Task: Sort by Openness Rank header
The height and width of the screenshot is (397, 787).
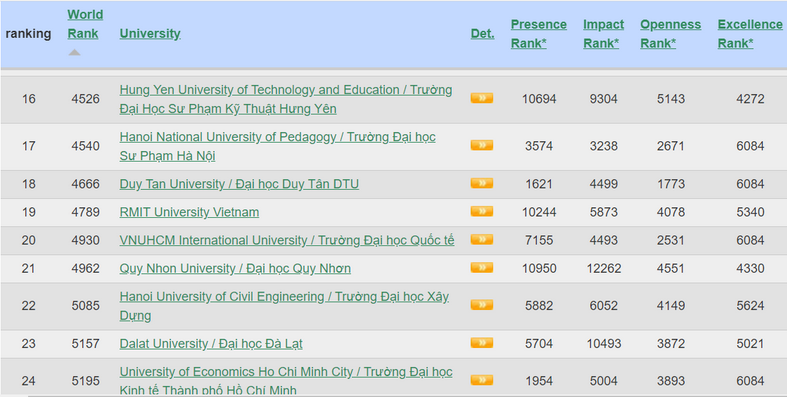Action: (x=671, y=34)
